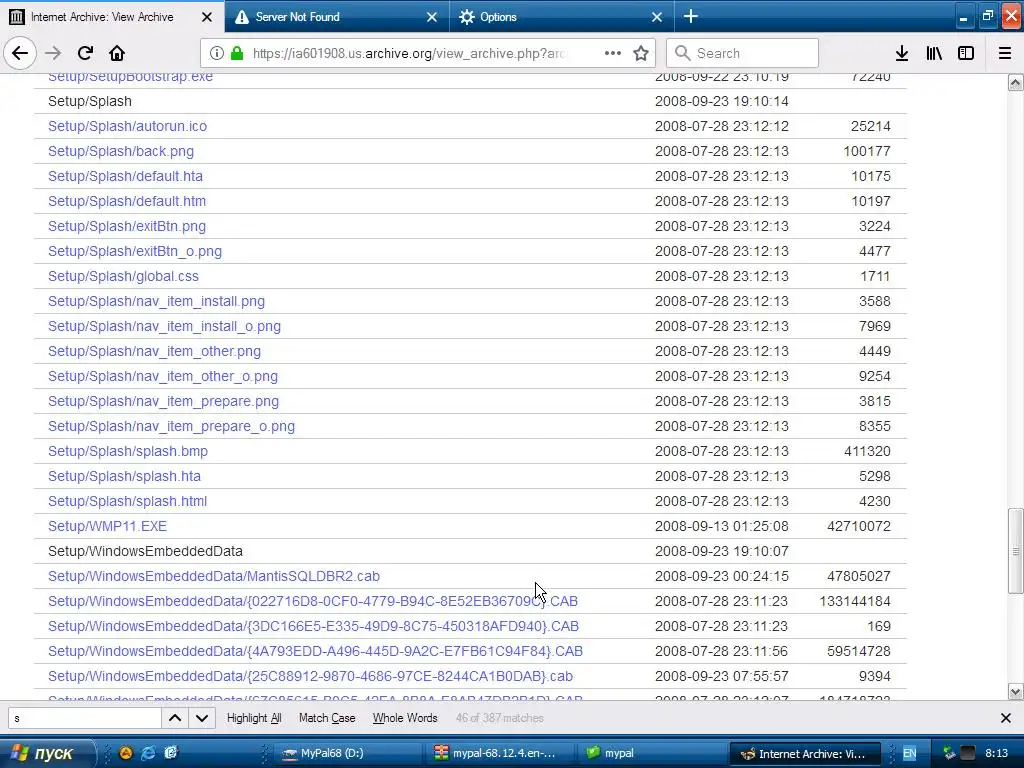
Task: Toggle Highlight All in find bar
Action: pyautogui.click(x=254, y=718)
